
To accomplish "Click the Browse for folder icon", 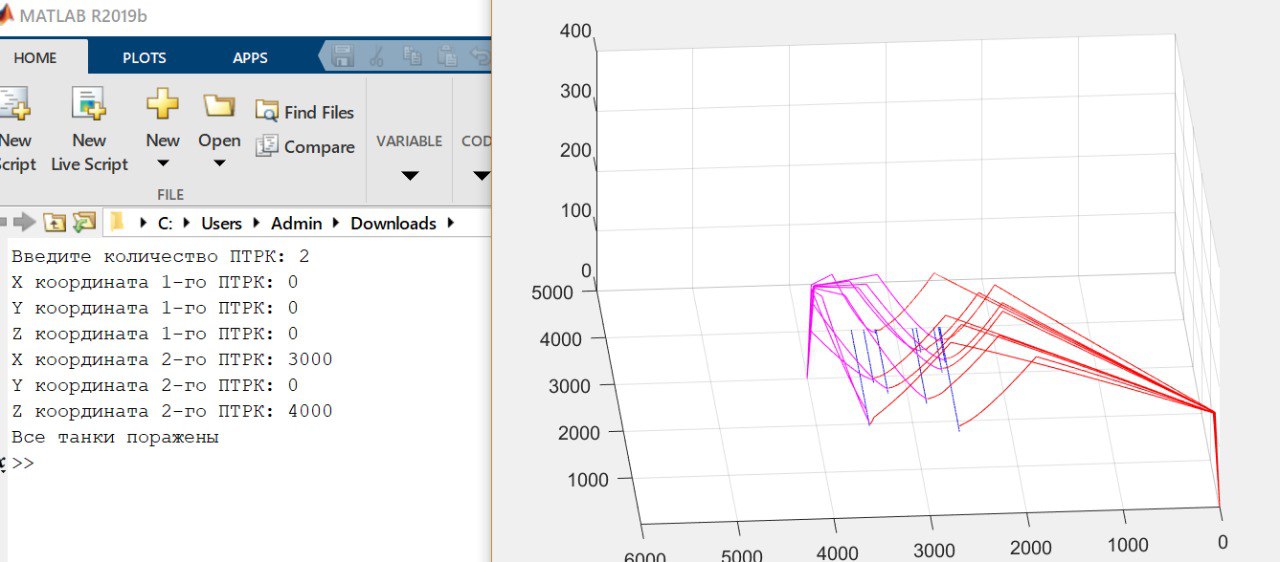I will click(84, 223).
